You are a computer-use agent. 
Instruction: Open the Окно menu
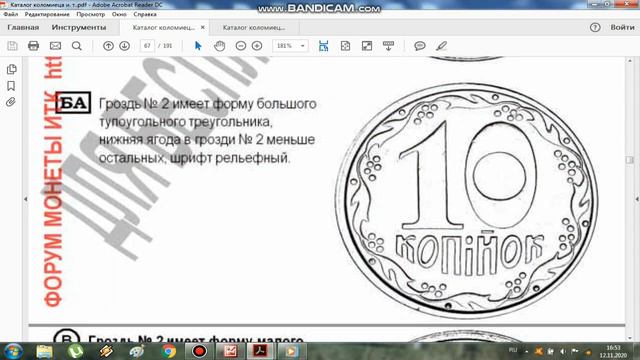click(119, 14)
